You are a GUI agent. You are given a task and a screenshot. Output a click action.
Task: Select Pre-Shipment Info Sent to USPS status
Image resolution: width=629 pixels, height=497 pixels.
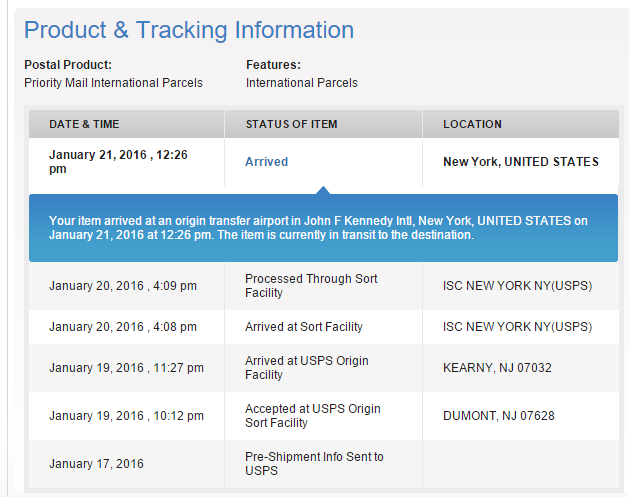coord(314,463)
